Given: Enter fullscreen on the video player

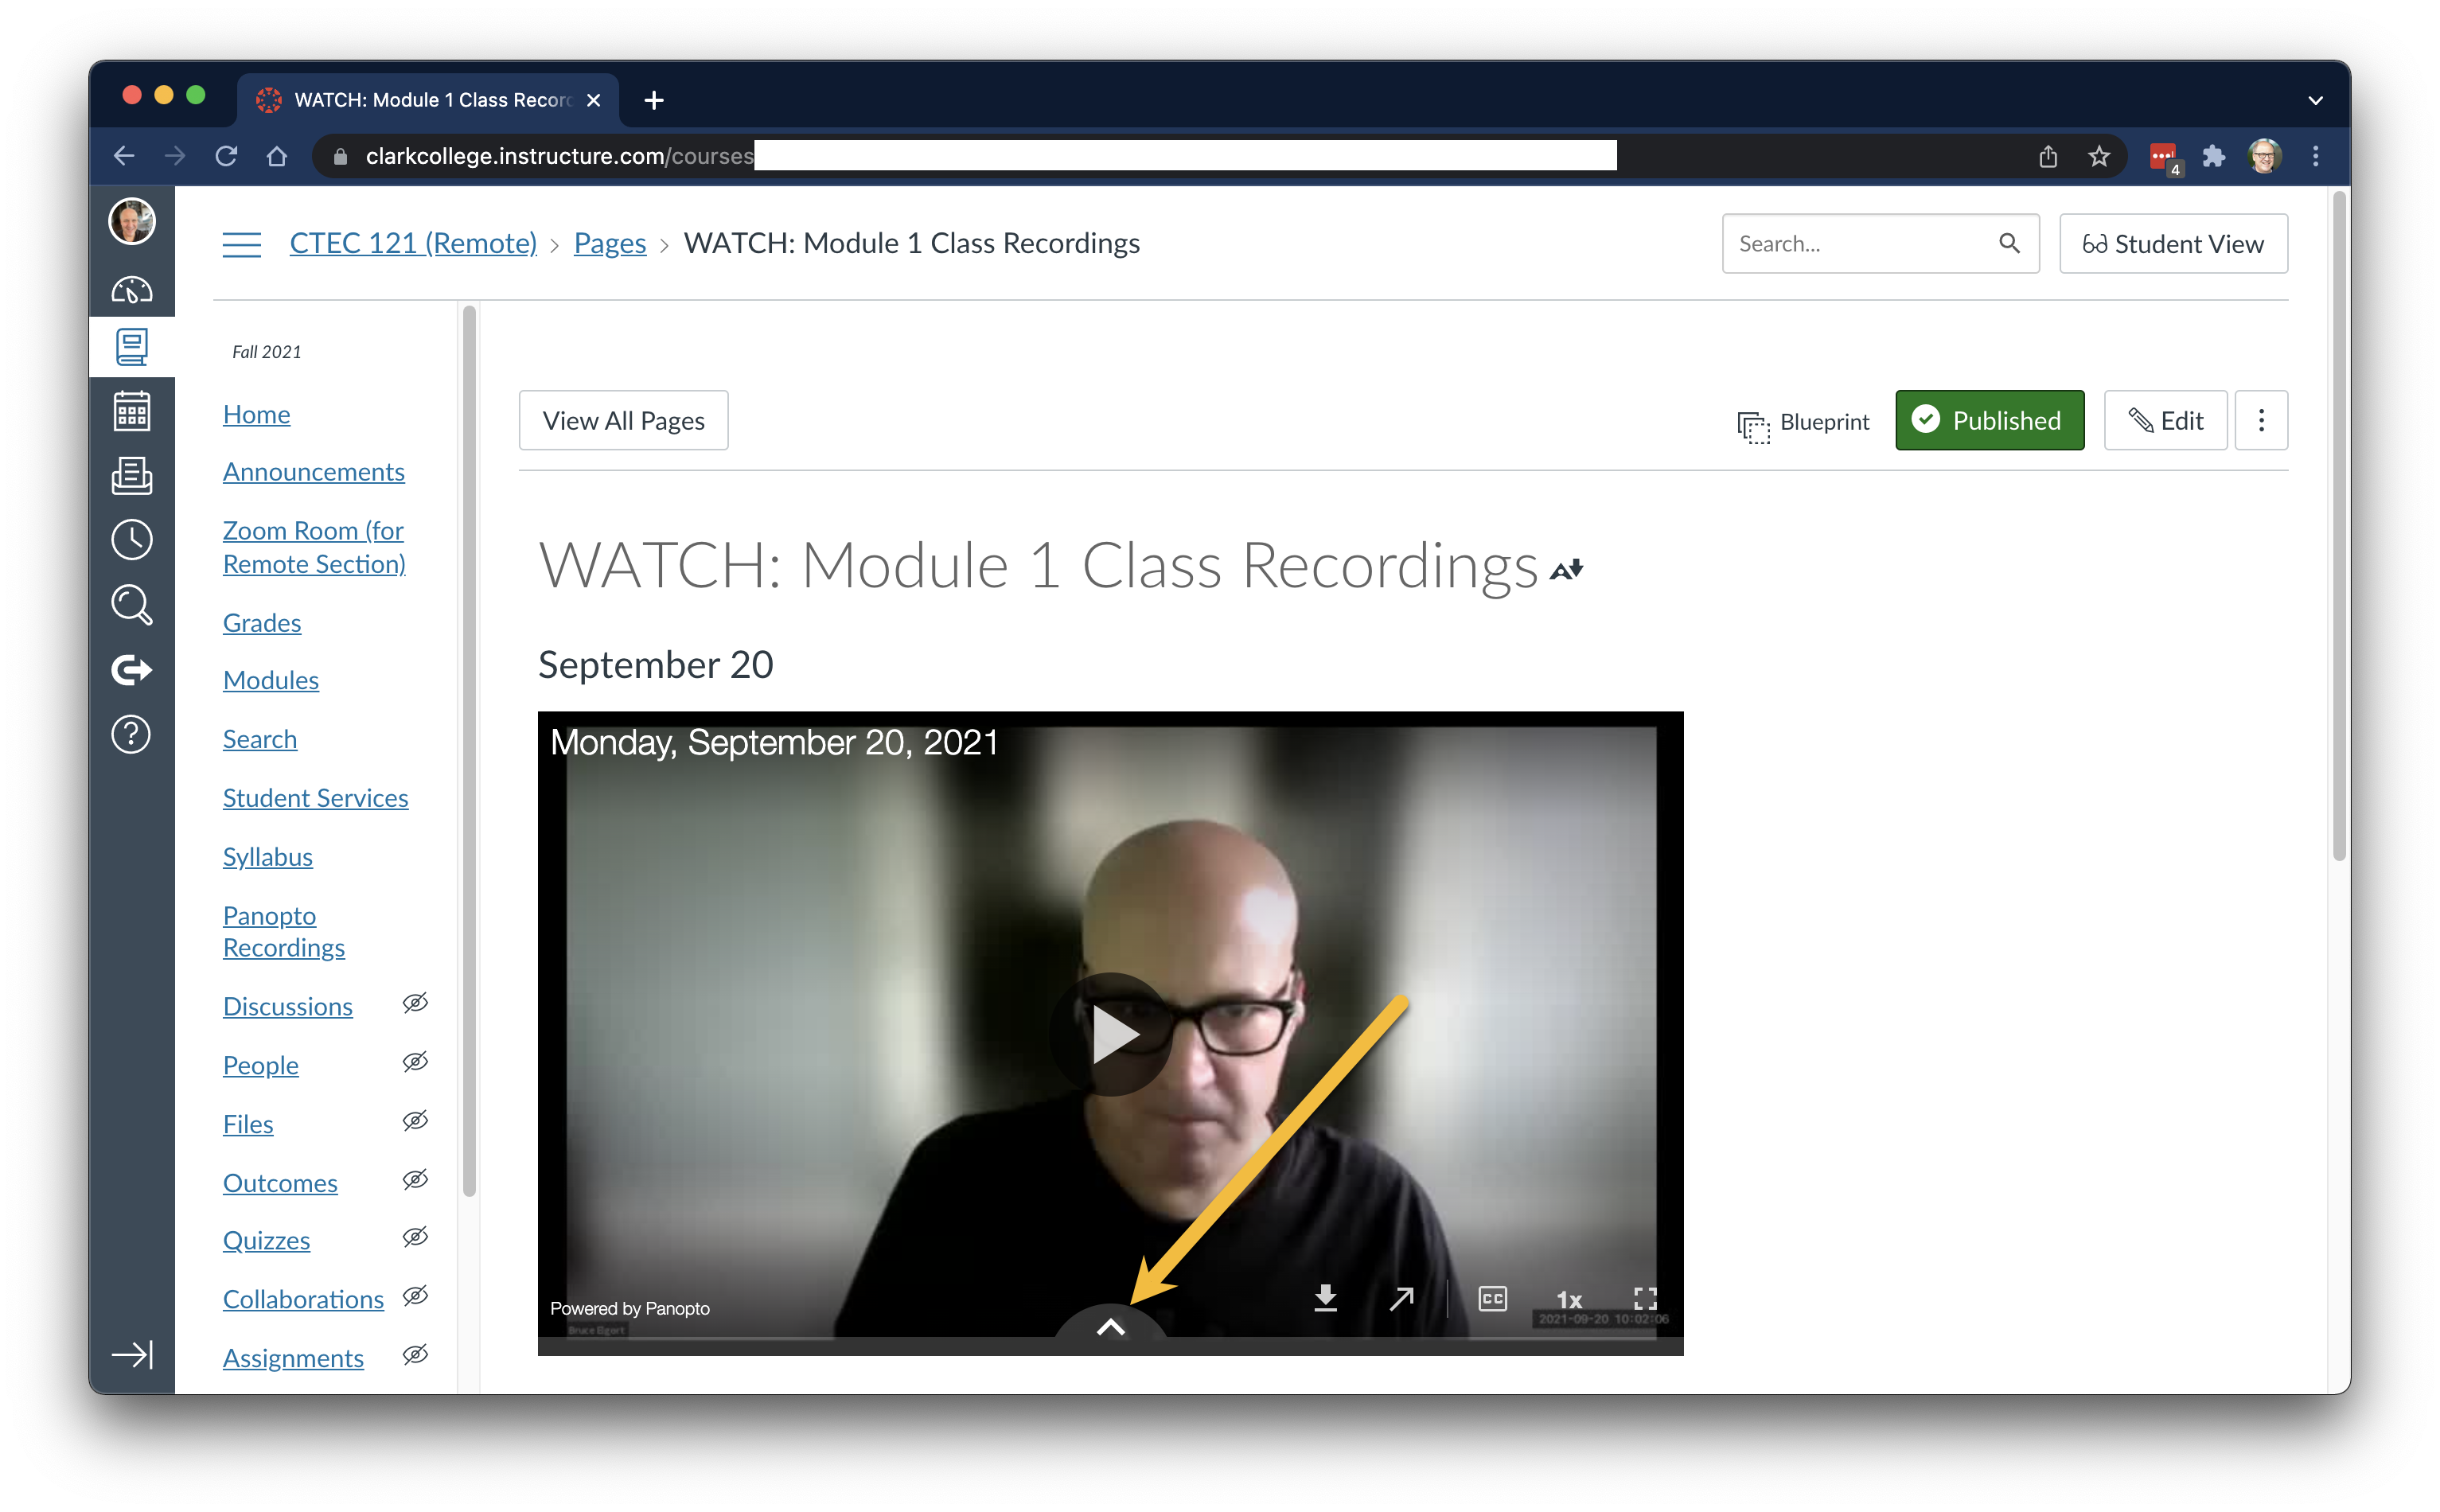Looking at the screenshot, I should [1645, 1298].
